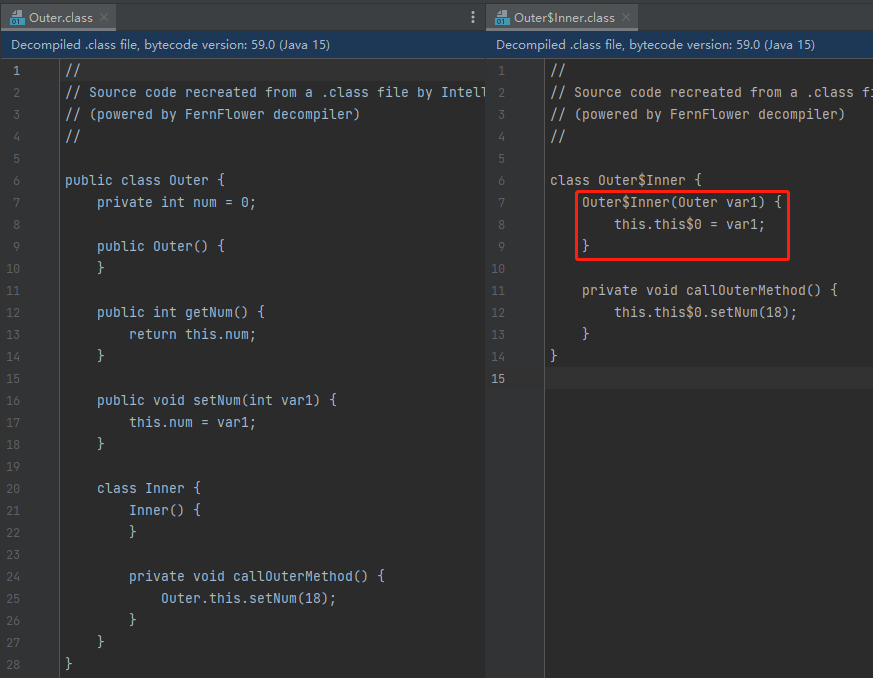Click the 'Source code recreated' comment in Outer$Inner.class editor
Viewport: 873px width, 678px height.
click(x=712, y=92)
